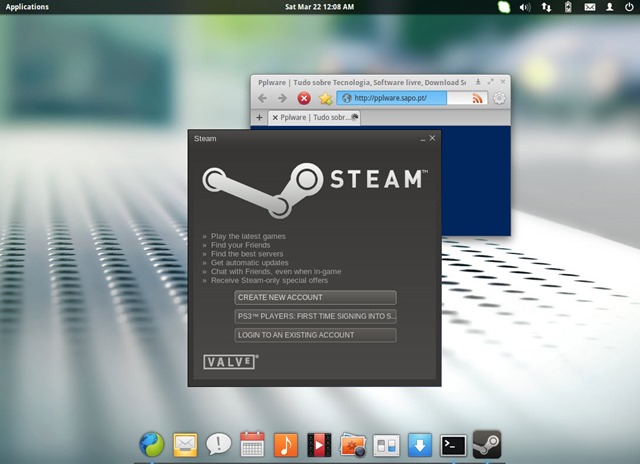Click the green chat indicator in panel
The image size is (640, 464).
(504, 7)
